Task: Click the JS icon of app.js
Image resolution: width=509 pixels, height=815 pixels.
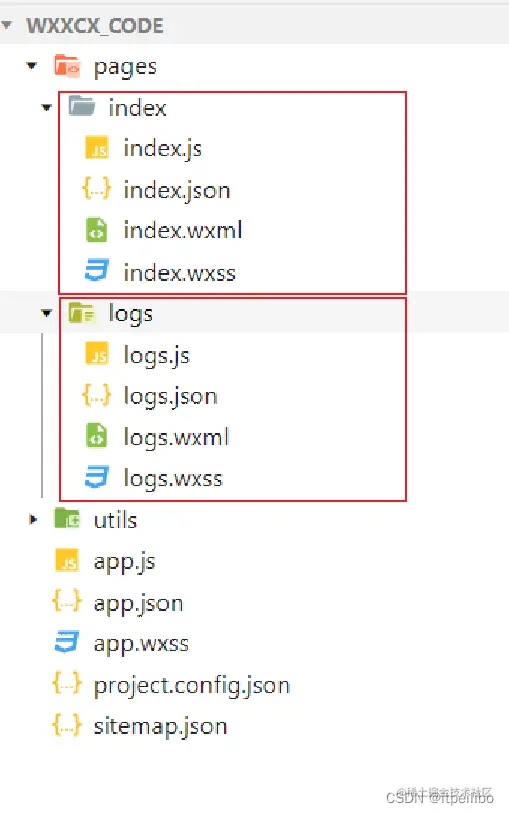Action: (67, 560)
